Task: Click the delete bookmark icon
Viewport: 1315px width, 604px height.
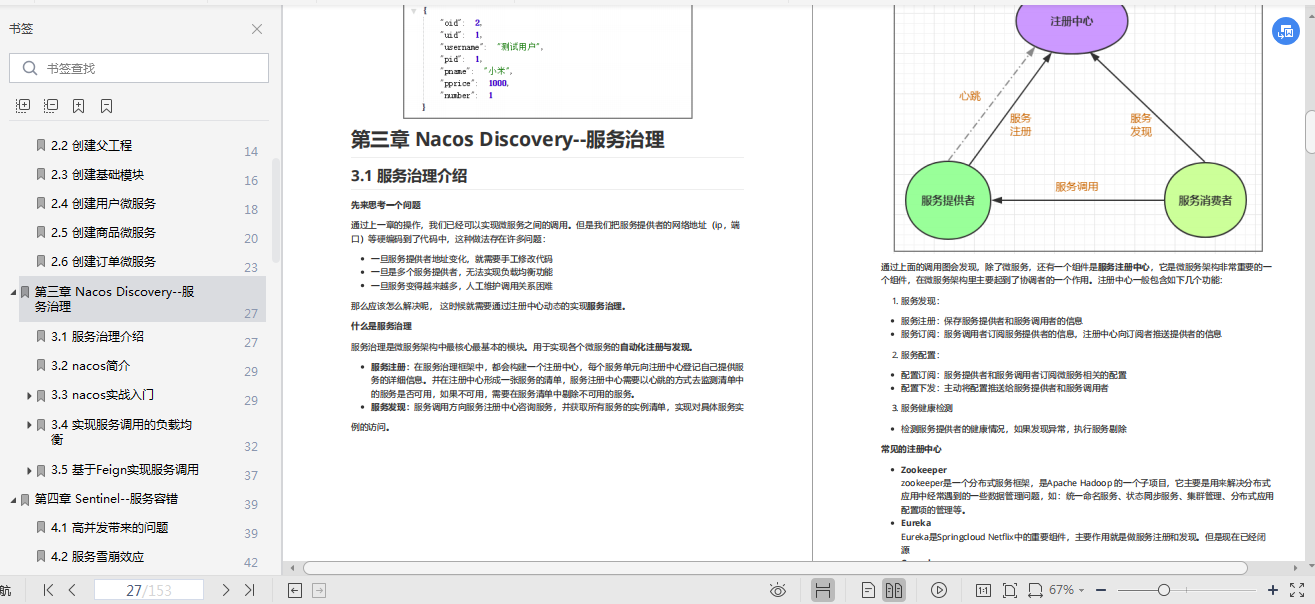Action: (x=106, y=105)
